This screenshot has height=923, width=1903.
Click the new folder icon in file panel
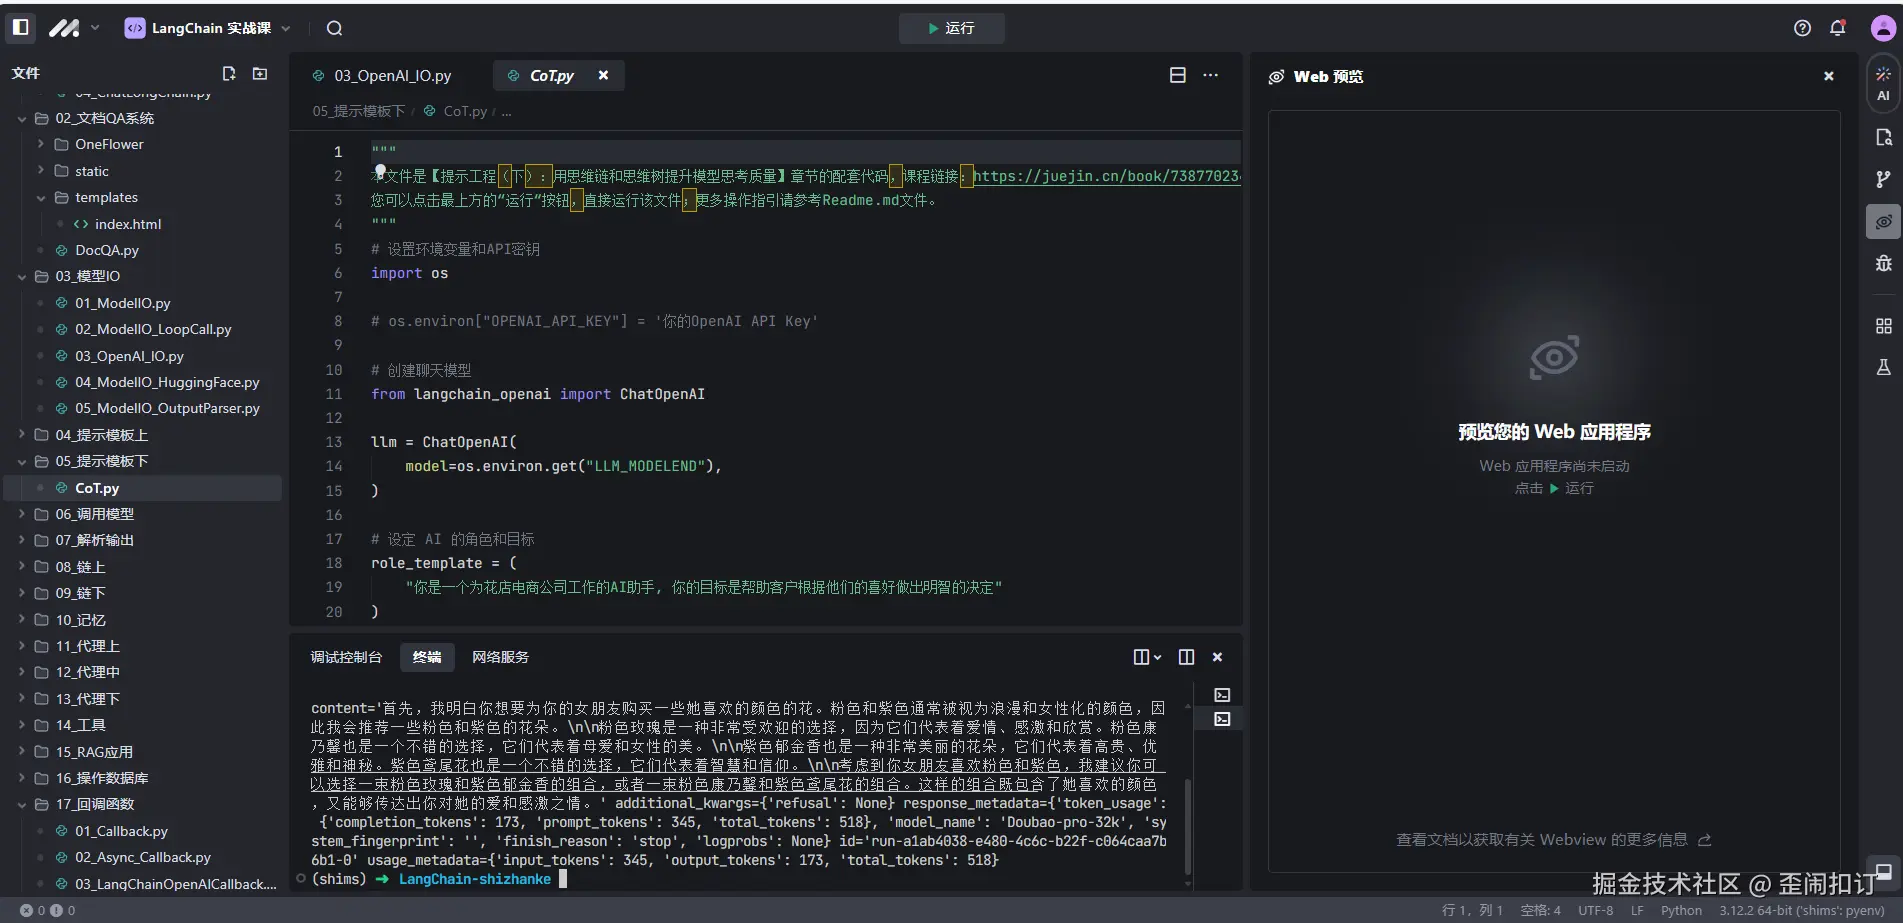pos(260,73)
